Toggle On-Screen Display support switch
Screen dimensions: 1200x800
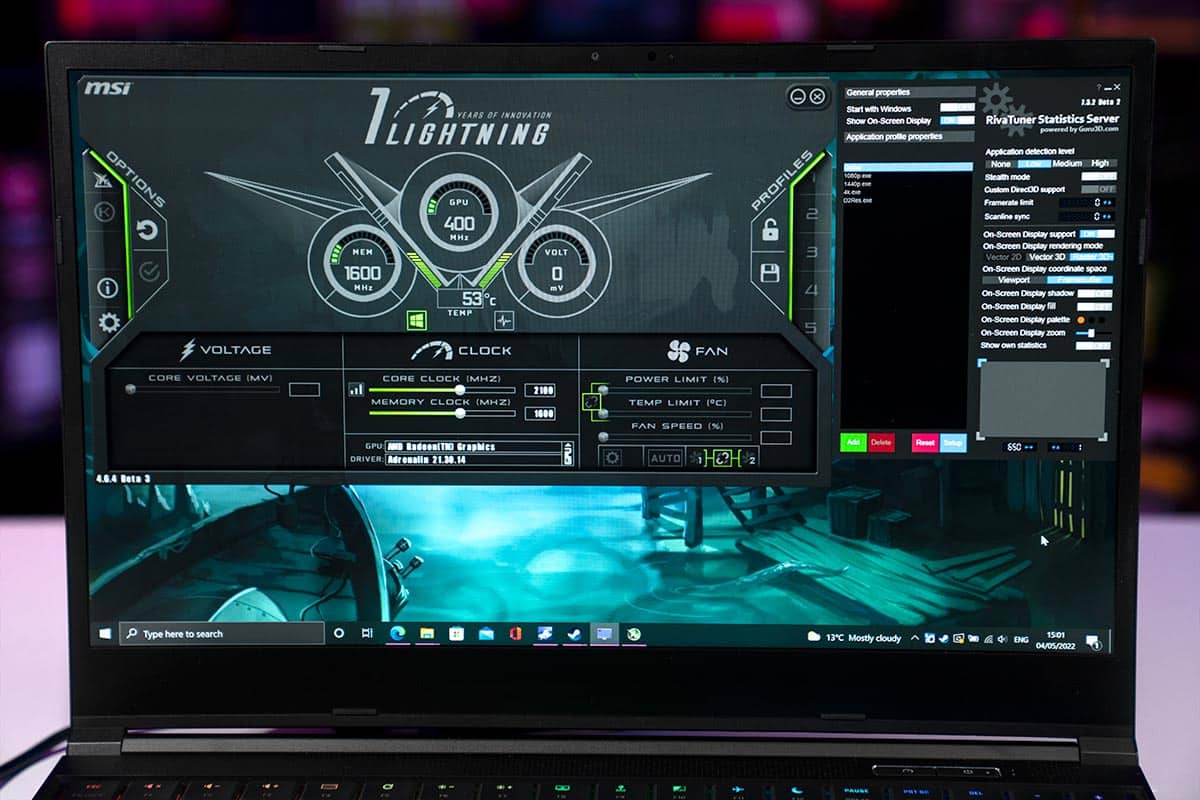[x=1098, y=233]
